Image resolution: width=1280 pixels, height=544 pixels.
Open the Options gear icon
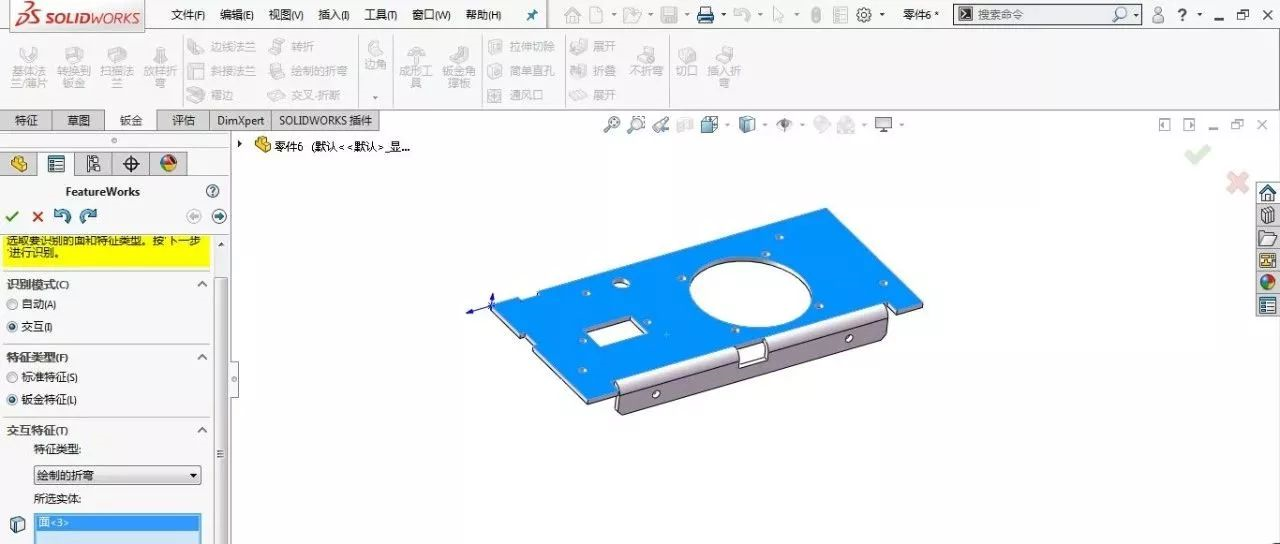point(864,15)
